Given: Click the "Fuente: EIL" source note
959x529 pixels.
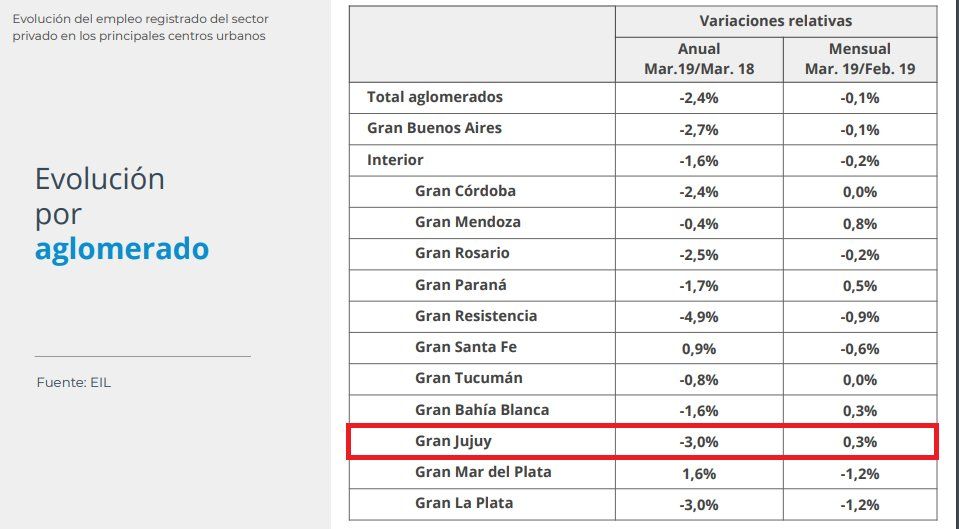Looking at the screenshot, I should [x=73, y=382].
